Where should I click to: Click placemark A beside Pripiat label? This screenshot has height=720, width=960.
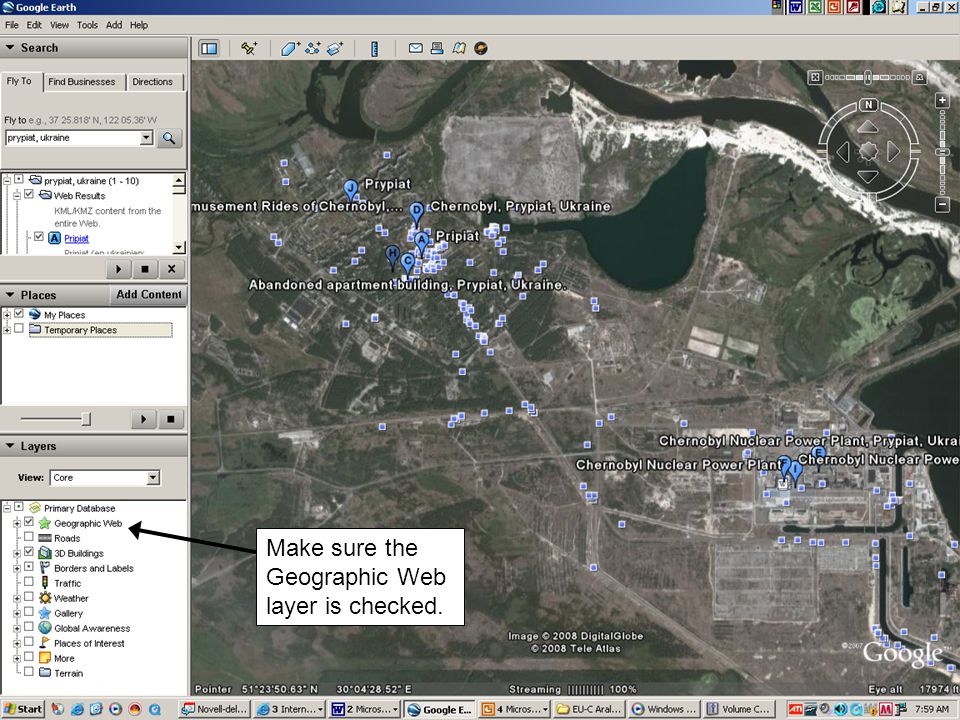(x=421, y=241)
